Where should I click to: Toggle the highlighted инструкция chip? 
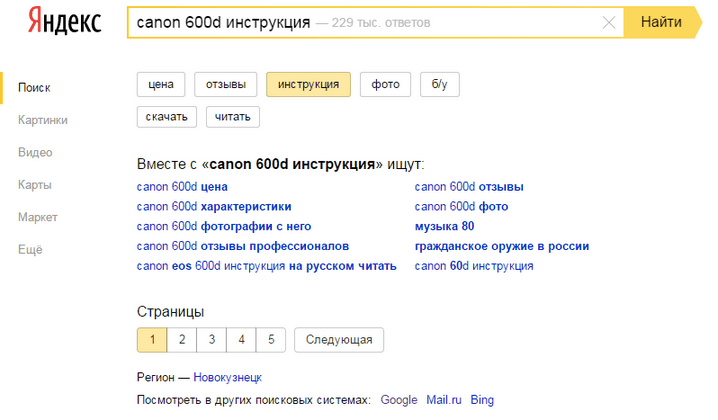click(309, 84)
